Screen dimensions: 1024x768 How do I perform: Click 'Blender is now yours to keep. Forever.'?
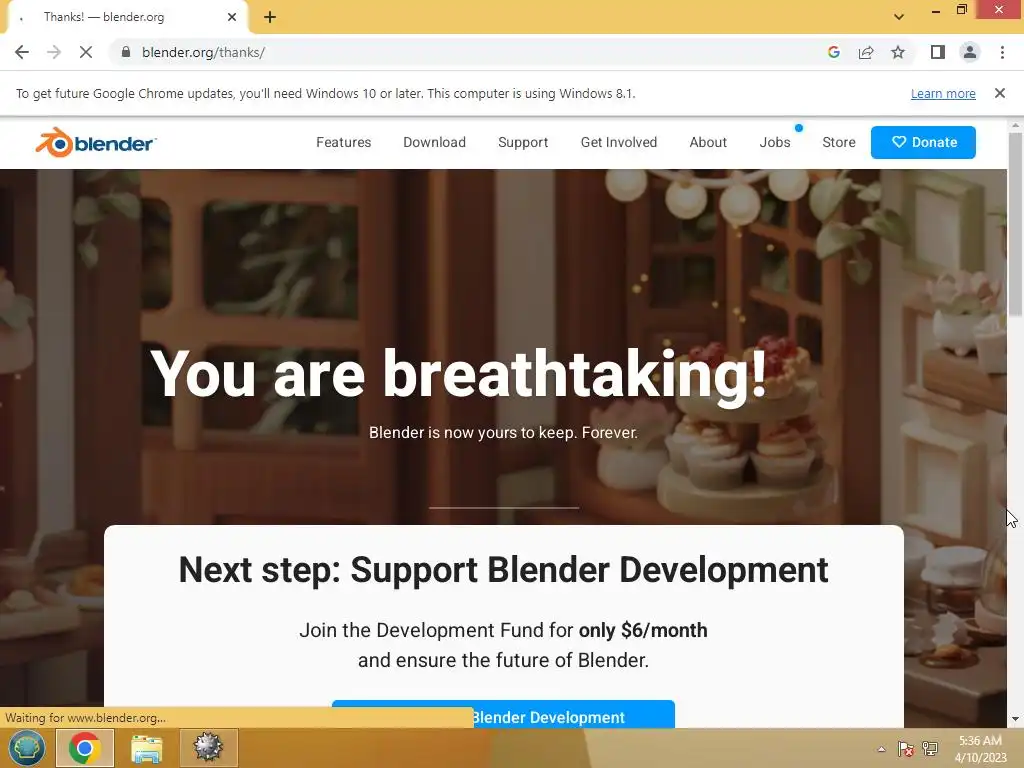coord(504,432)
